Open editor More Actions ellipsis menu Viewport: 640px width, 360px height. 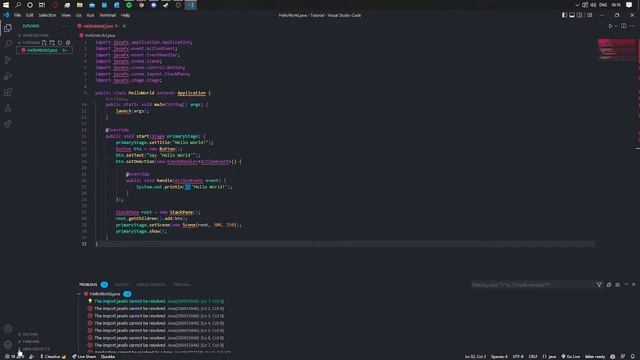633,26
